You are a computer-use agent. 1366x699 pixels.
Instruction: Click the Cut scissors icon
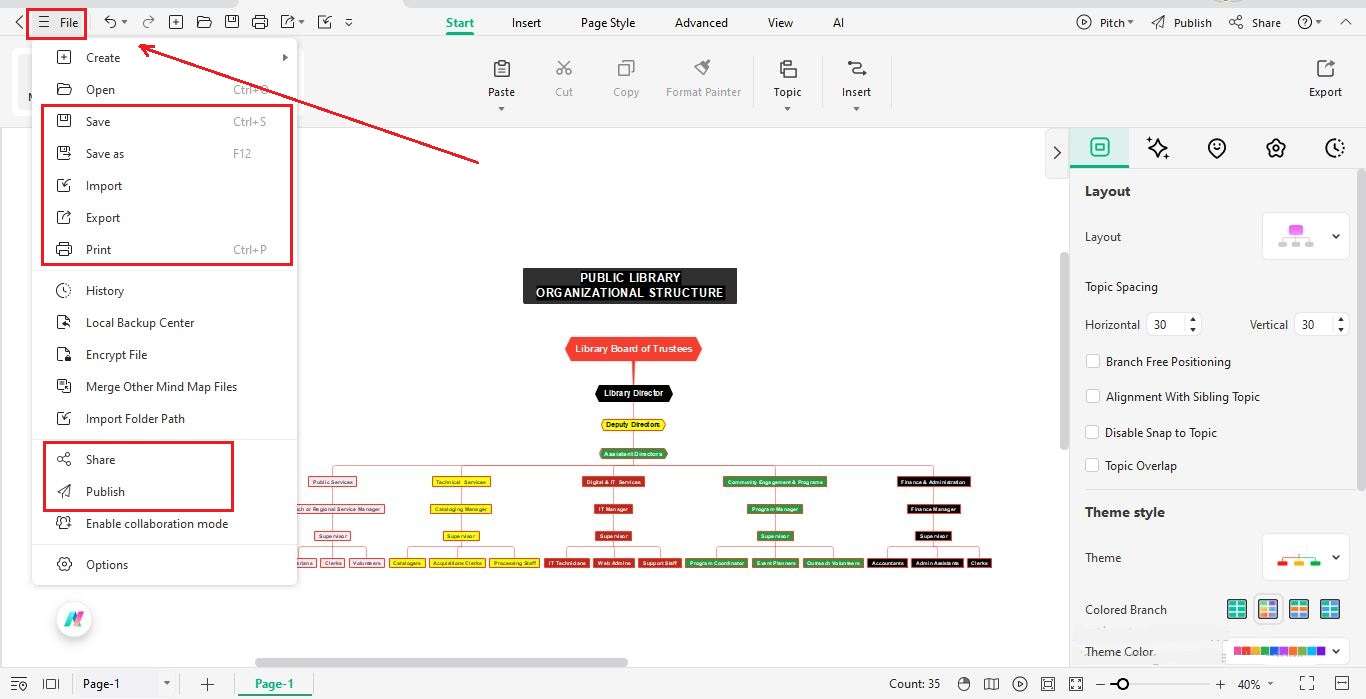click(564, 68)
